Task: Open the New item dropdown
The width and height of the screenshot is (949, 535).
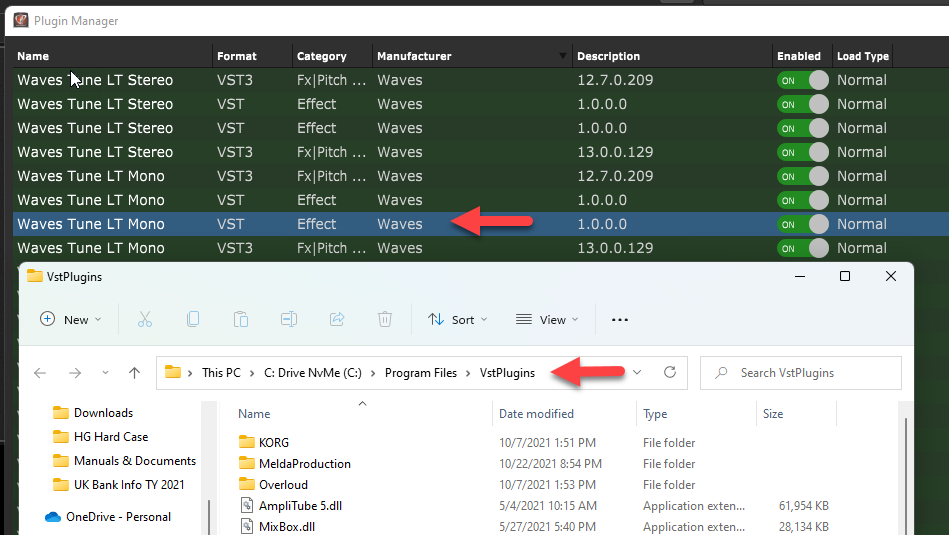Action: click(x=71, y=320)
